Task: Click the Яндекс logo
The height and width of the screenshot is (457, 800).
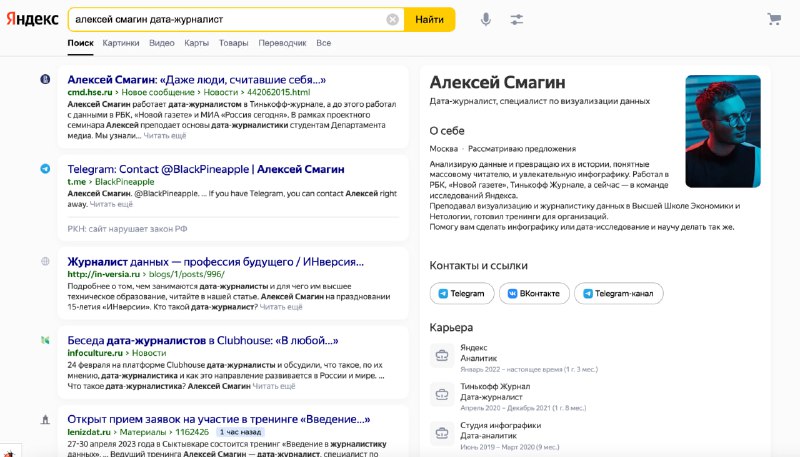Action: tap(32, 19)
